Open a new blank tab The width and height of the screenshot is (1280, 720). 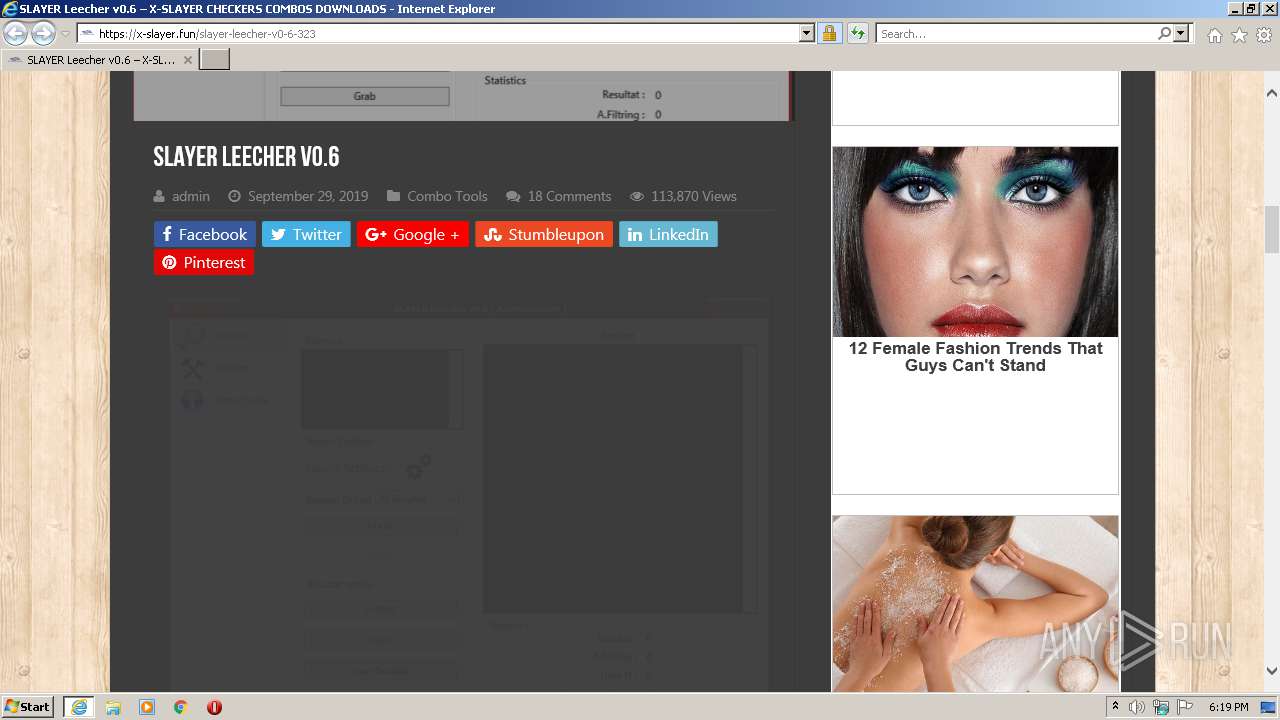[x=215, y=60]
